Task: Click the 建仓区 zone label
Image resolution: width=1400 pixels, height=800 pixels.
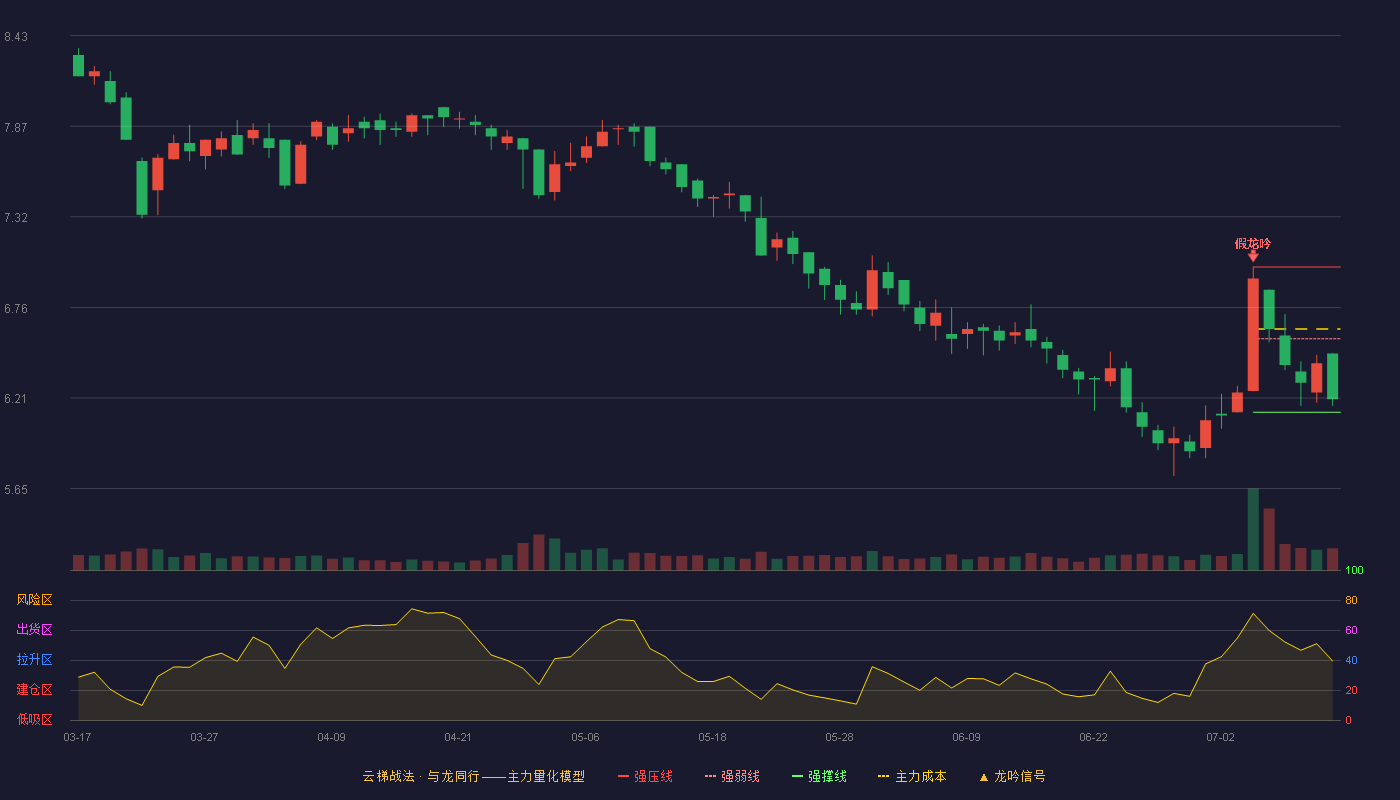Action: (x=34, y=690)
